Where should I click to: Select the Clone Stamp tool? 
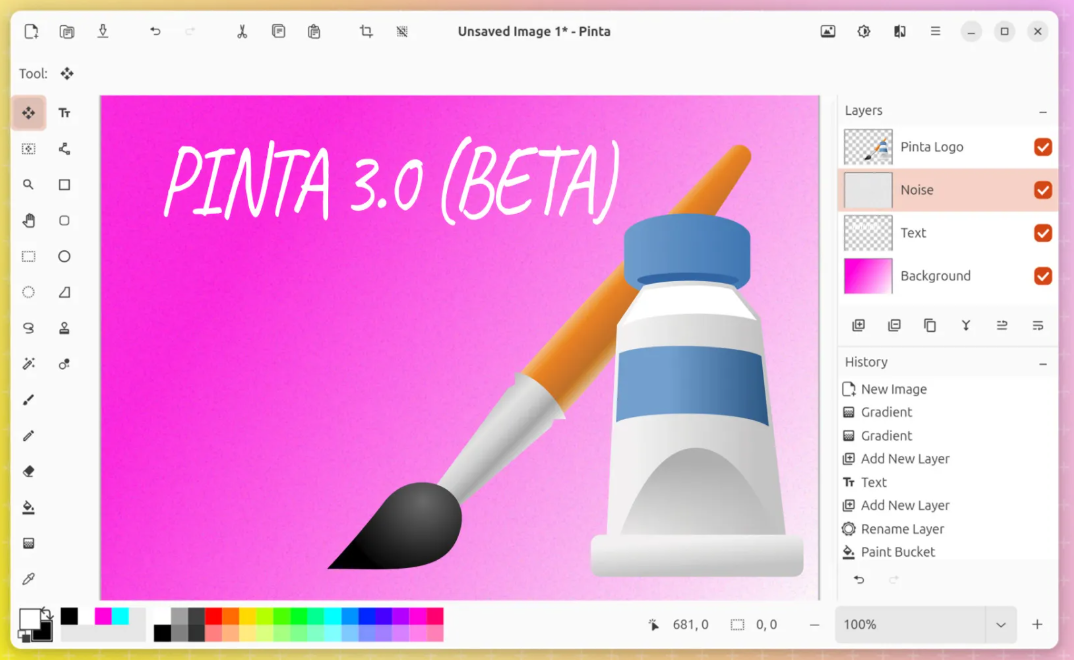click(64, 329)
